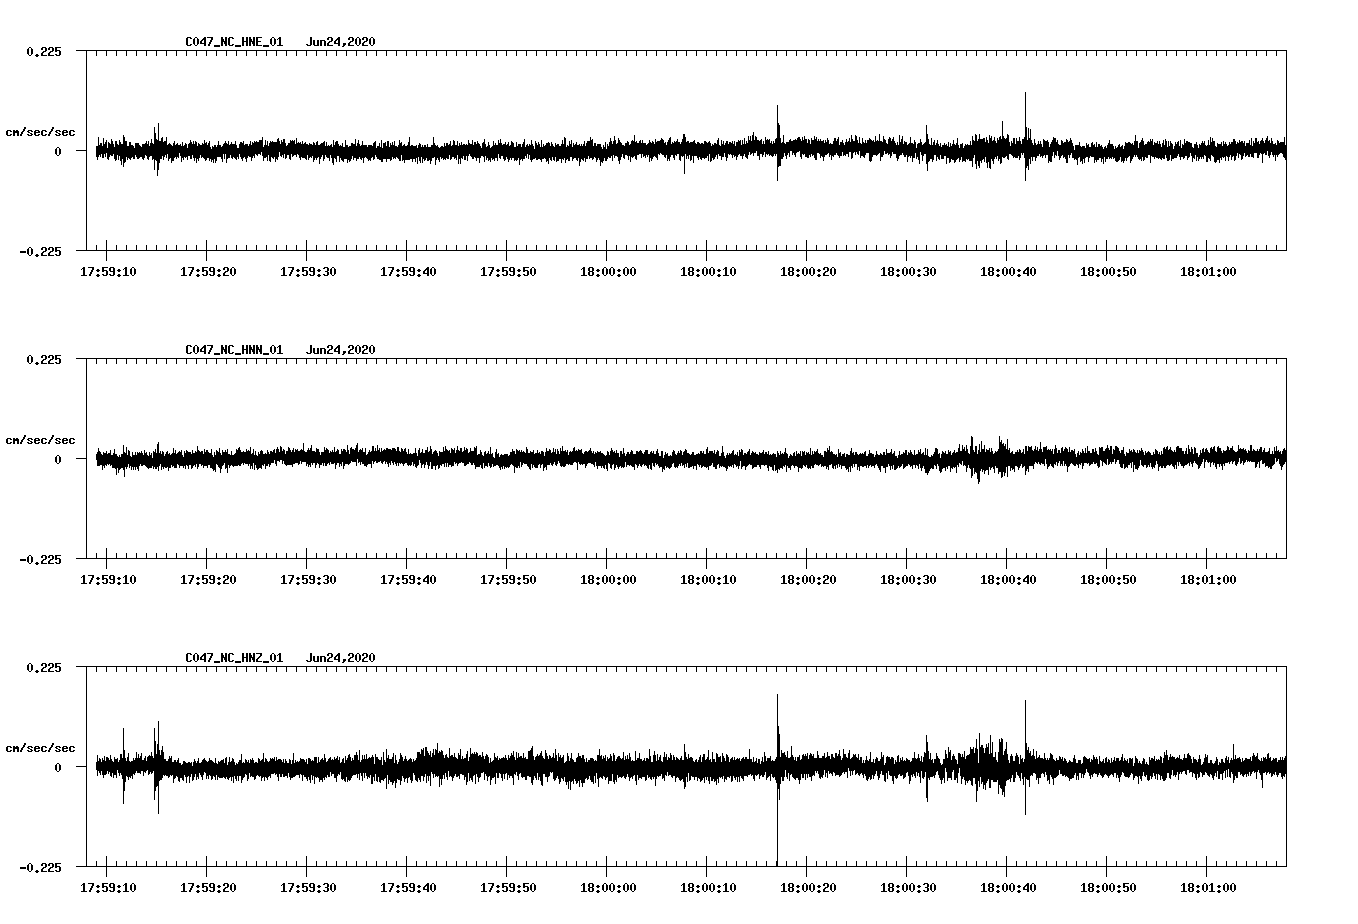Click 18:00:40 time label on HNE plot
Screen dimensions: 1358x924
[1008, 272]
